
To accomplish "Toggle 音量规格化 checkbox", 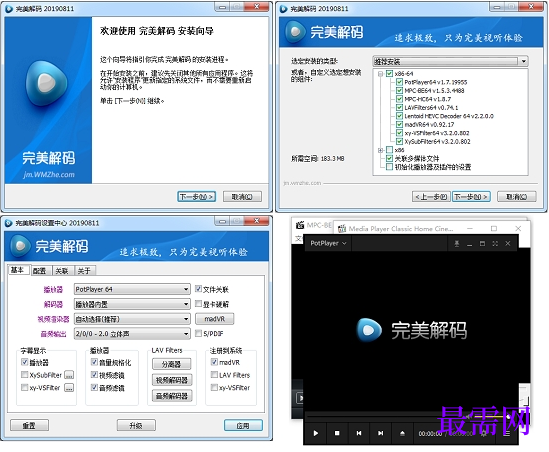I will click(94, 362).
